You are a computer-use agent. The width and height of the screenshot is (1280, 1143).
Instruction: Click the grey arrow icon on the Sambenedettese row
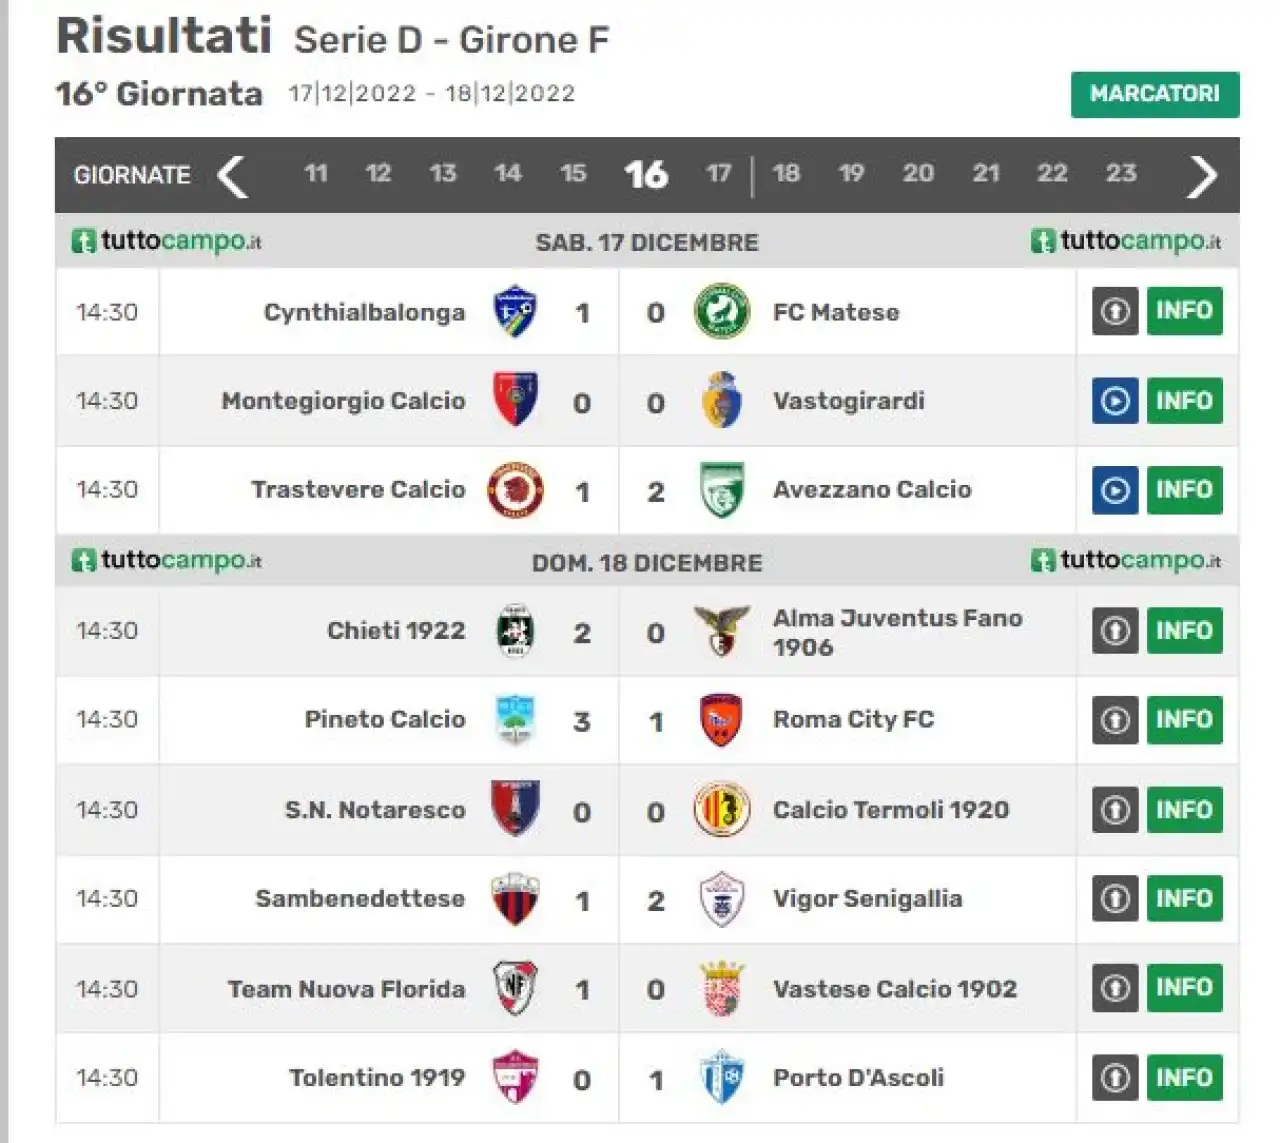(1115, 899)
